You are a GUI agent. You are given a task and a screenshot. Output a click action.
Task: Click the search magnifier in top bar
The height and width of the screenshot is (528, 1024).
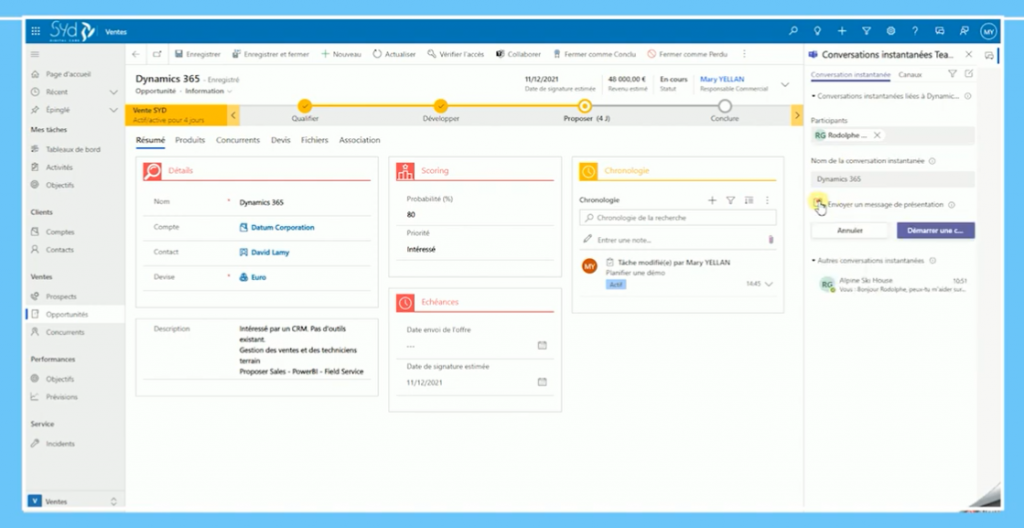tap(793, 31)
